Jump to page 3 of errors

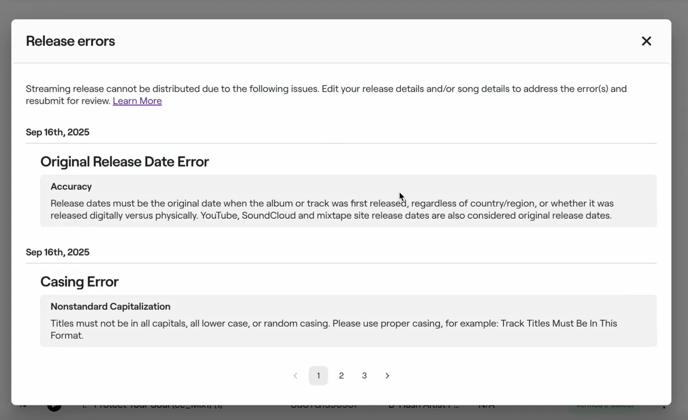point(364,376)
